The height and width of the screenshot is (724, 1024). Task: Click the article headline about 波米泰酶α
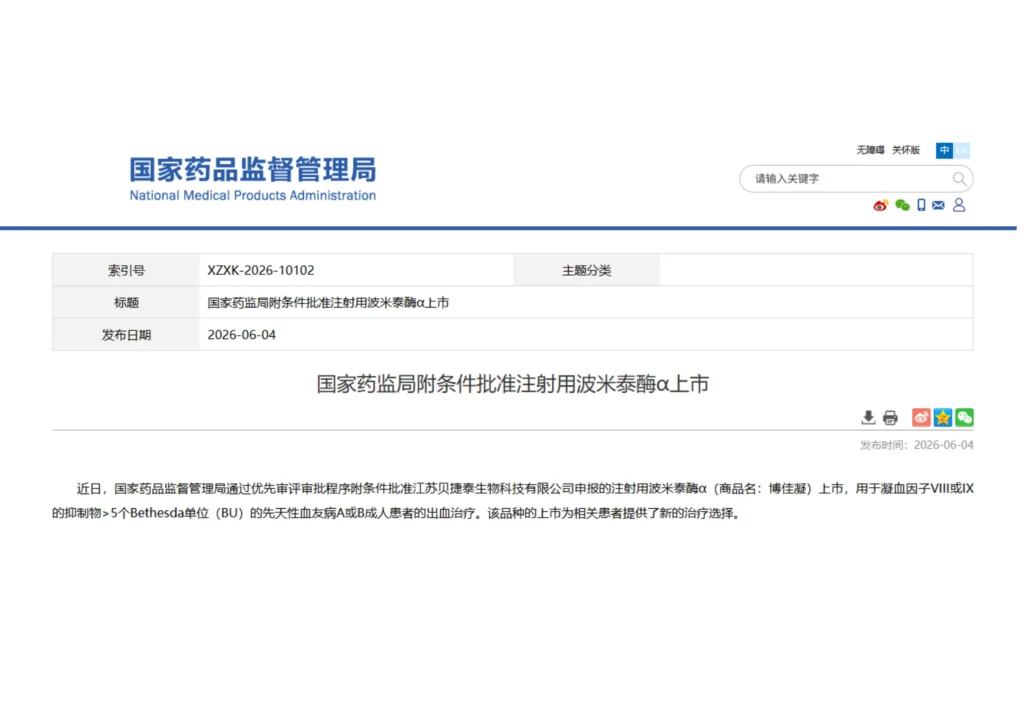[x=513, y=384]
